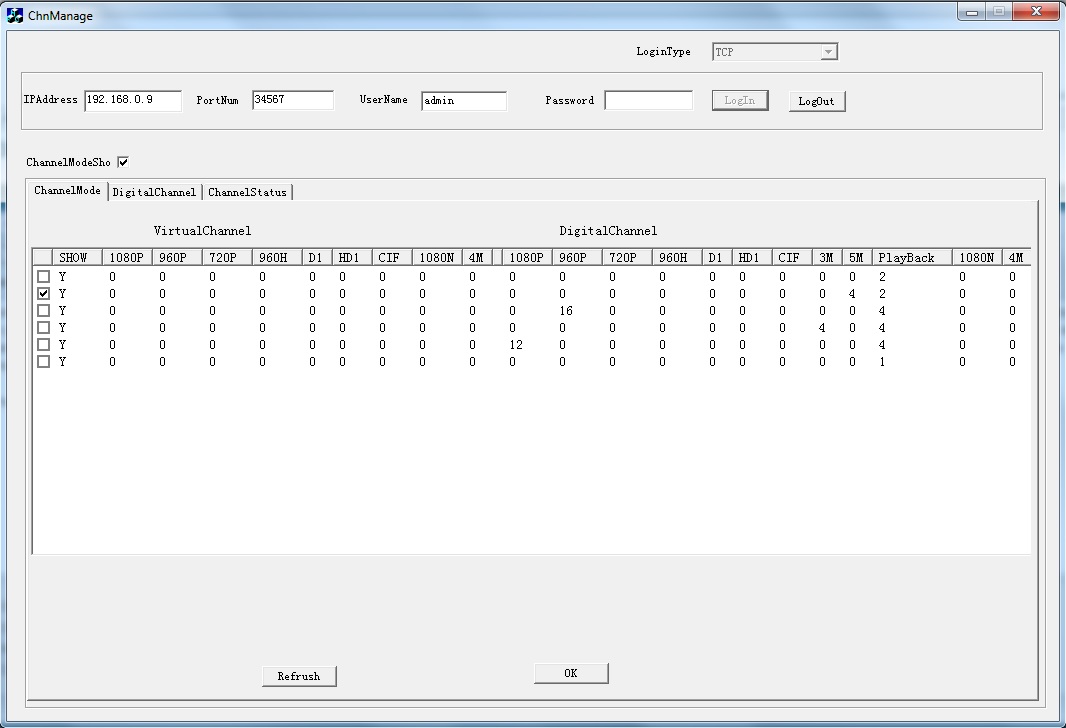Click the SHOW column header
Image resolution: width=1066 pixels, height=728 pixels.
point(76,258)
